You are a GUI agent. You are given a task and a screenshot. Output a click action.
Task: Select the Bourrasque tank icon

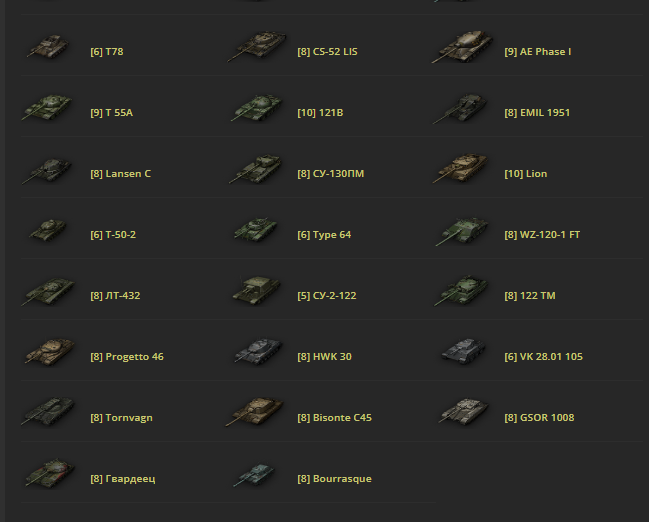tap(254, 474)
